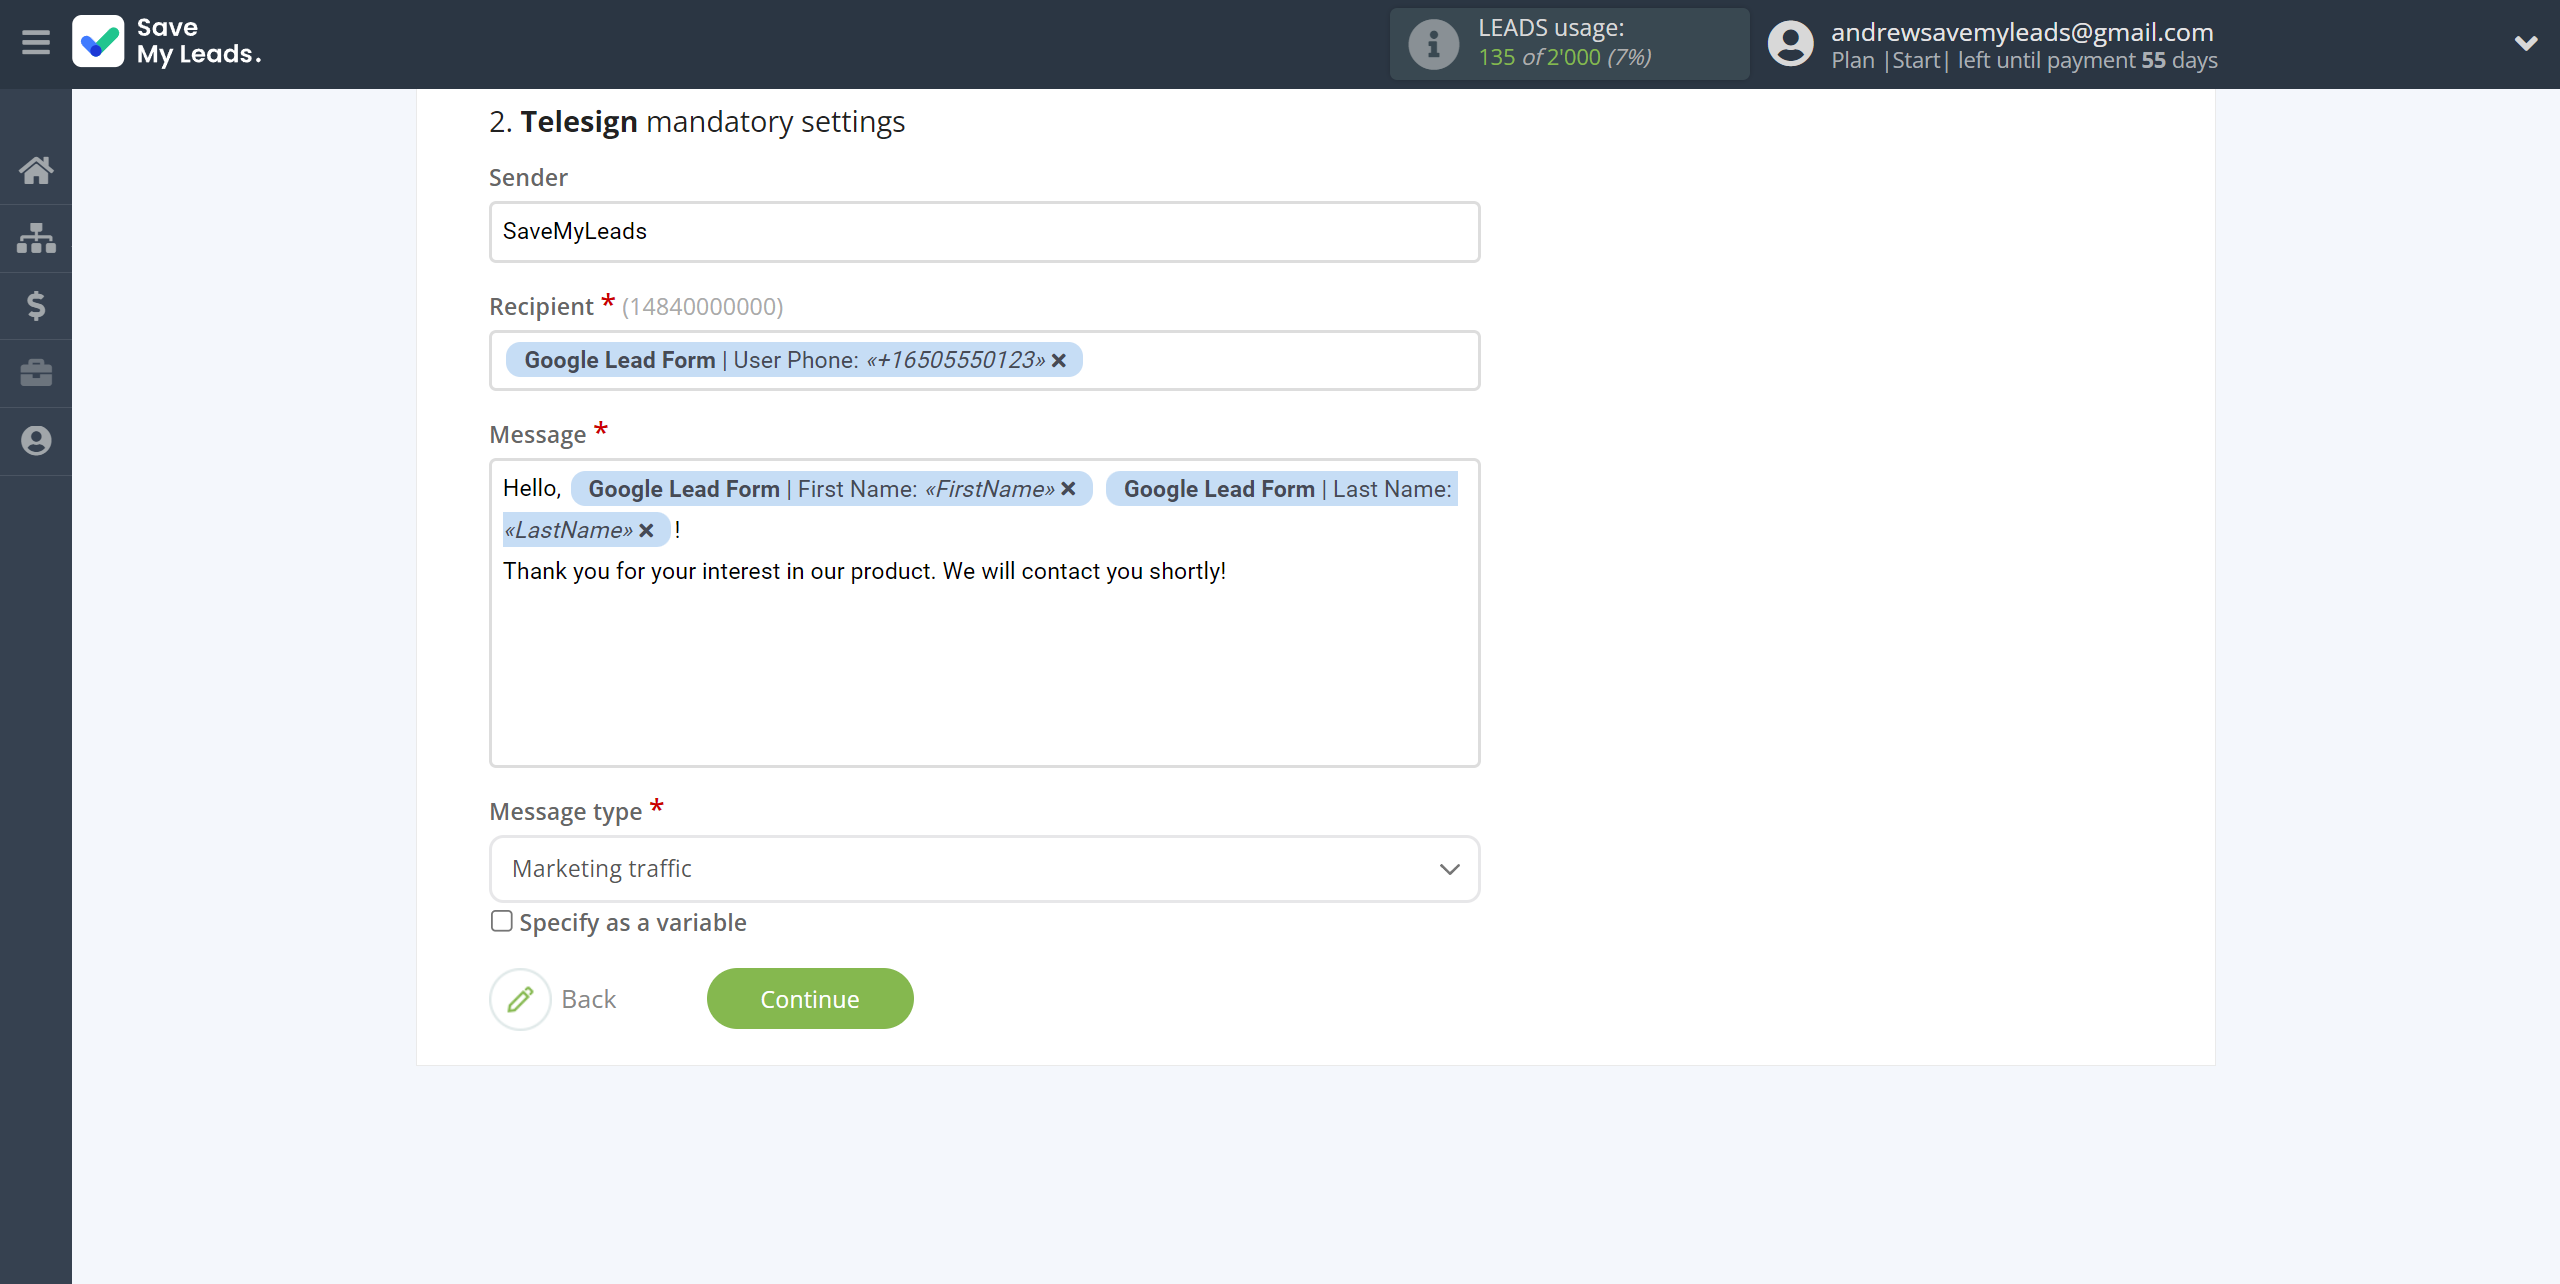Viewport: 2560px width, 1284px height.
Task: Focus the Sender input field
Action: click(984, 232)
